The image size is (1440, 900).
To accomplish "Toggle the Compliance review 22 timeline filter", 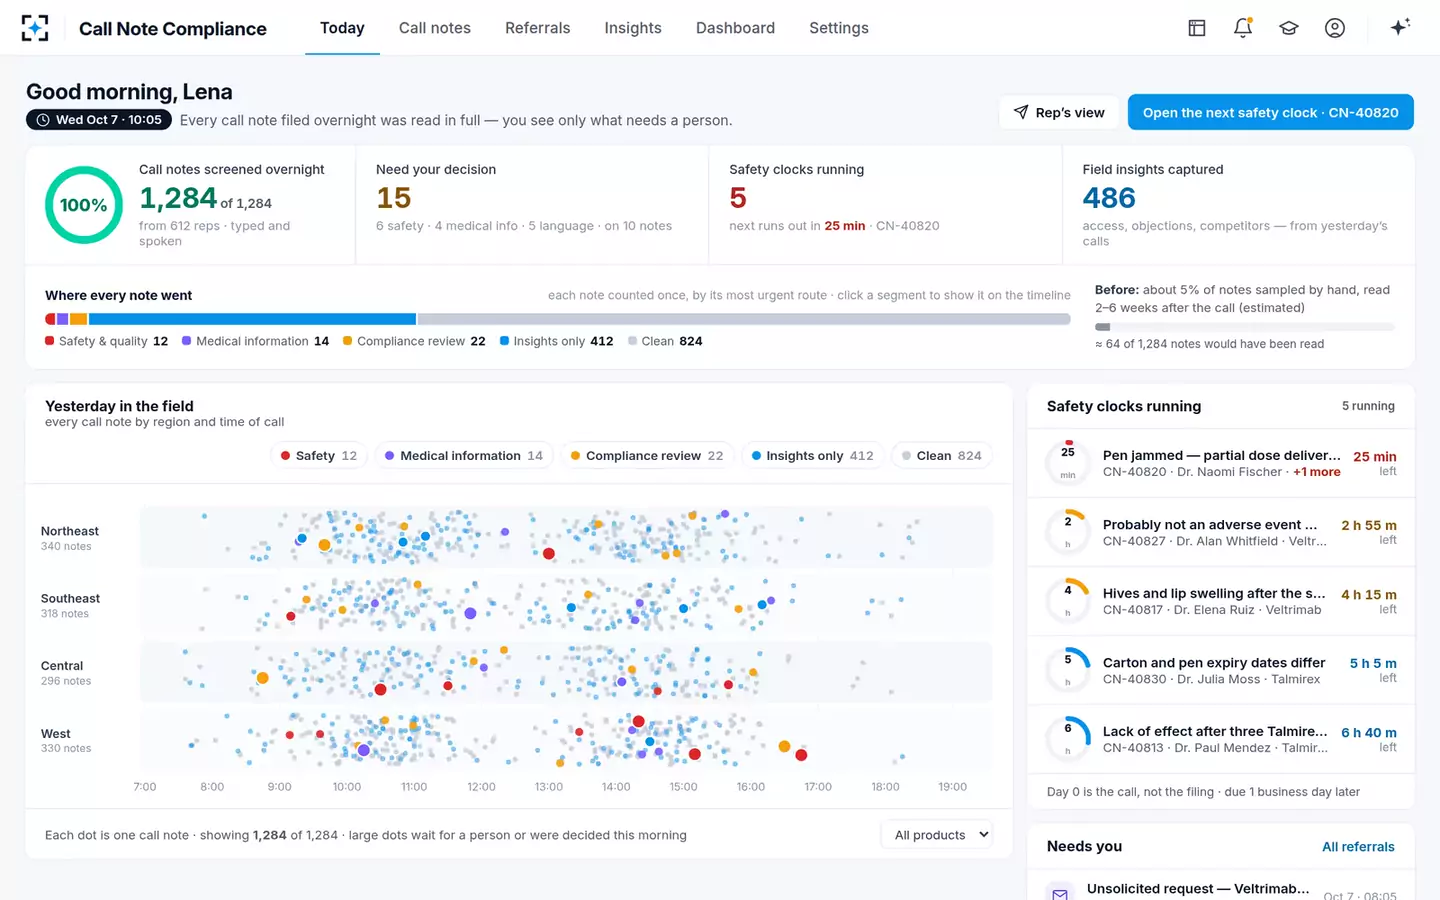I will [647, 456].
